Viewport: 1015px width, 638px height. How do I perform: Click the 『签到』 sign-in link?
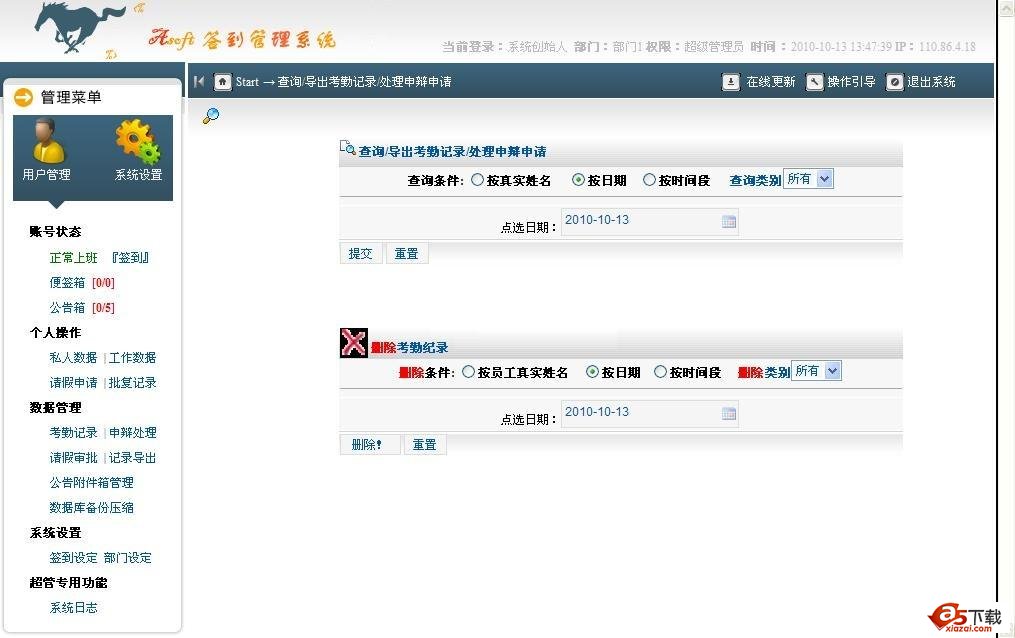tap(130, 258)
